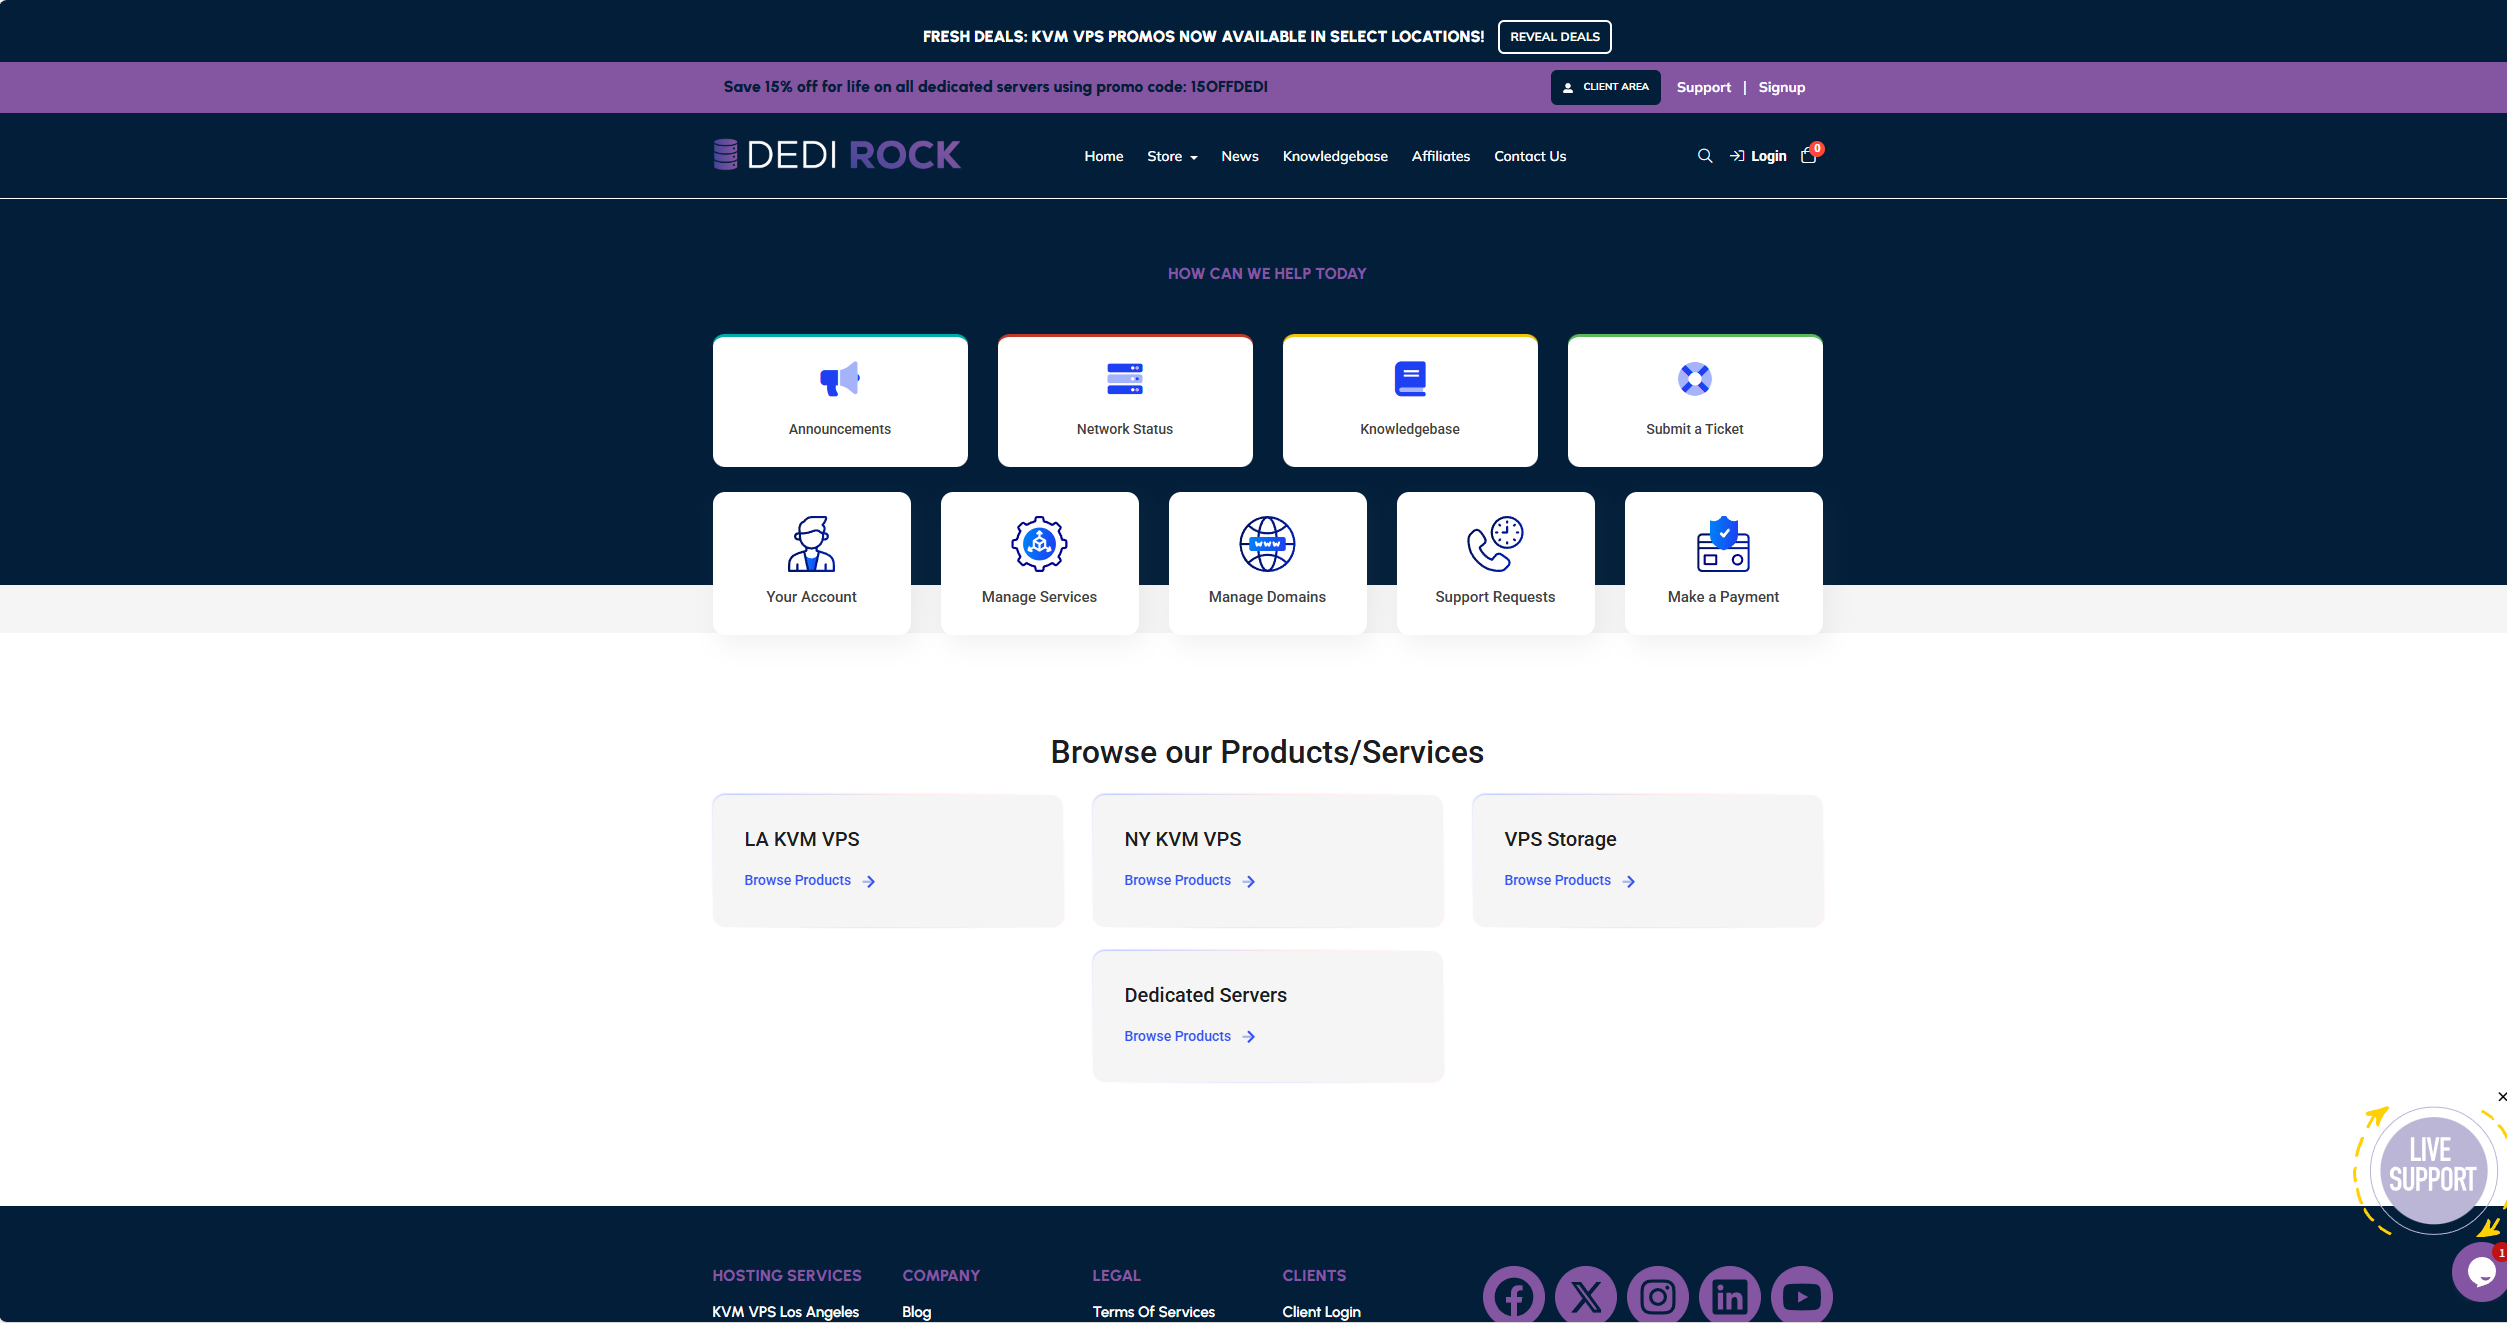The width and height of the screenshot is (2507, 1323).
Task: Click the Reveal Deals button
Action: click(x=1555, y=37)
